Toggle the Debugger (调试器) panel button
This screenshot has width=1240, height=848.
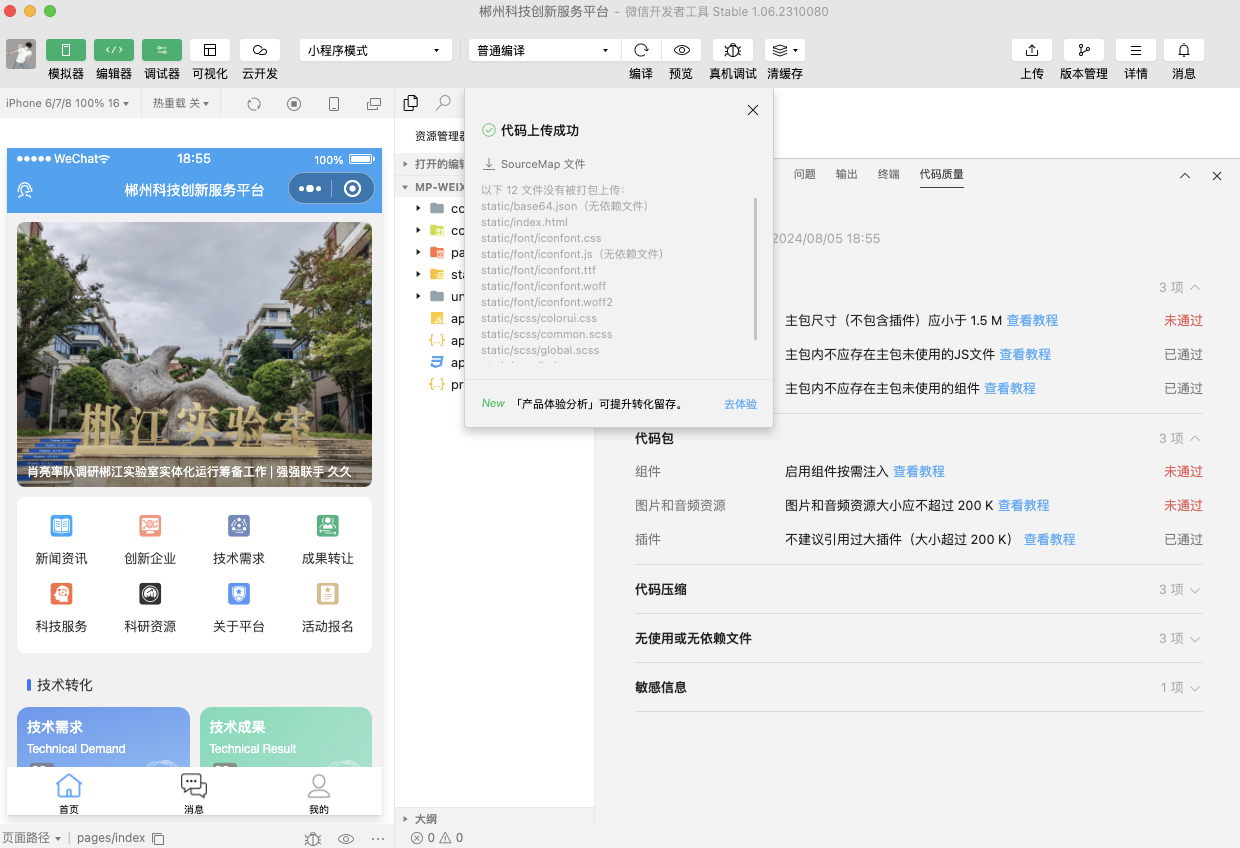point(162,50)
